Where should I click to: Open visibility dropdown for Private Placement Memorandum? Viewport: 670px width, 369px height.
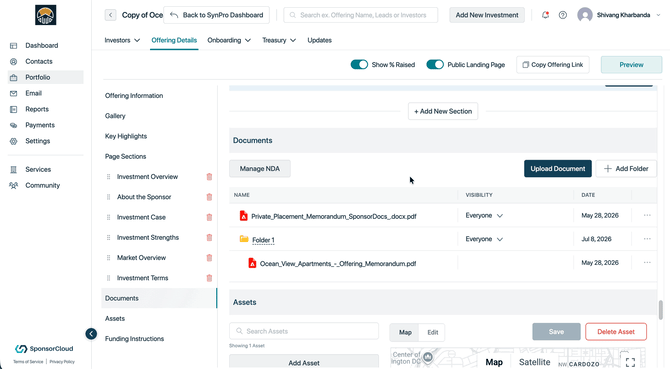tap(484, 216)
